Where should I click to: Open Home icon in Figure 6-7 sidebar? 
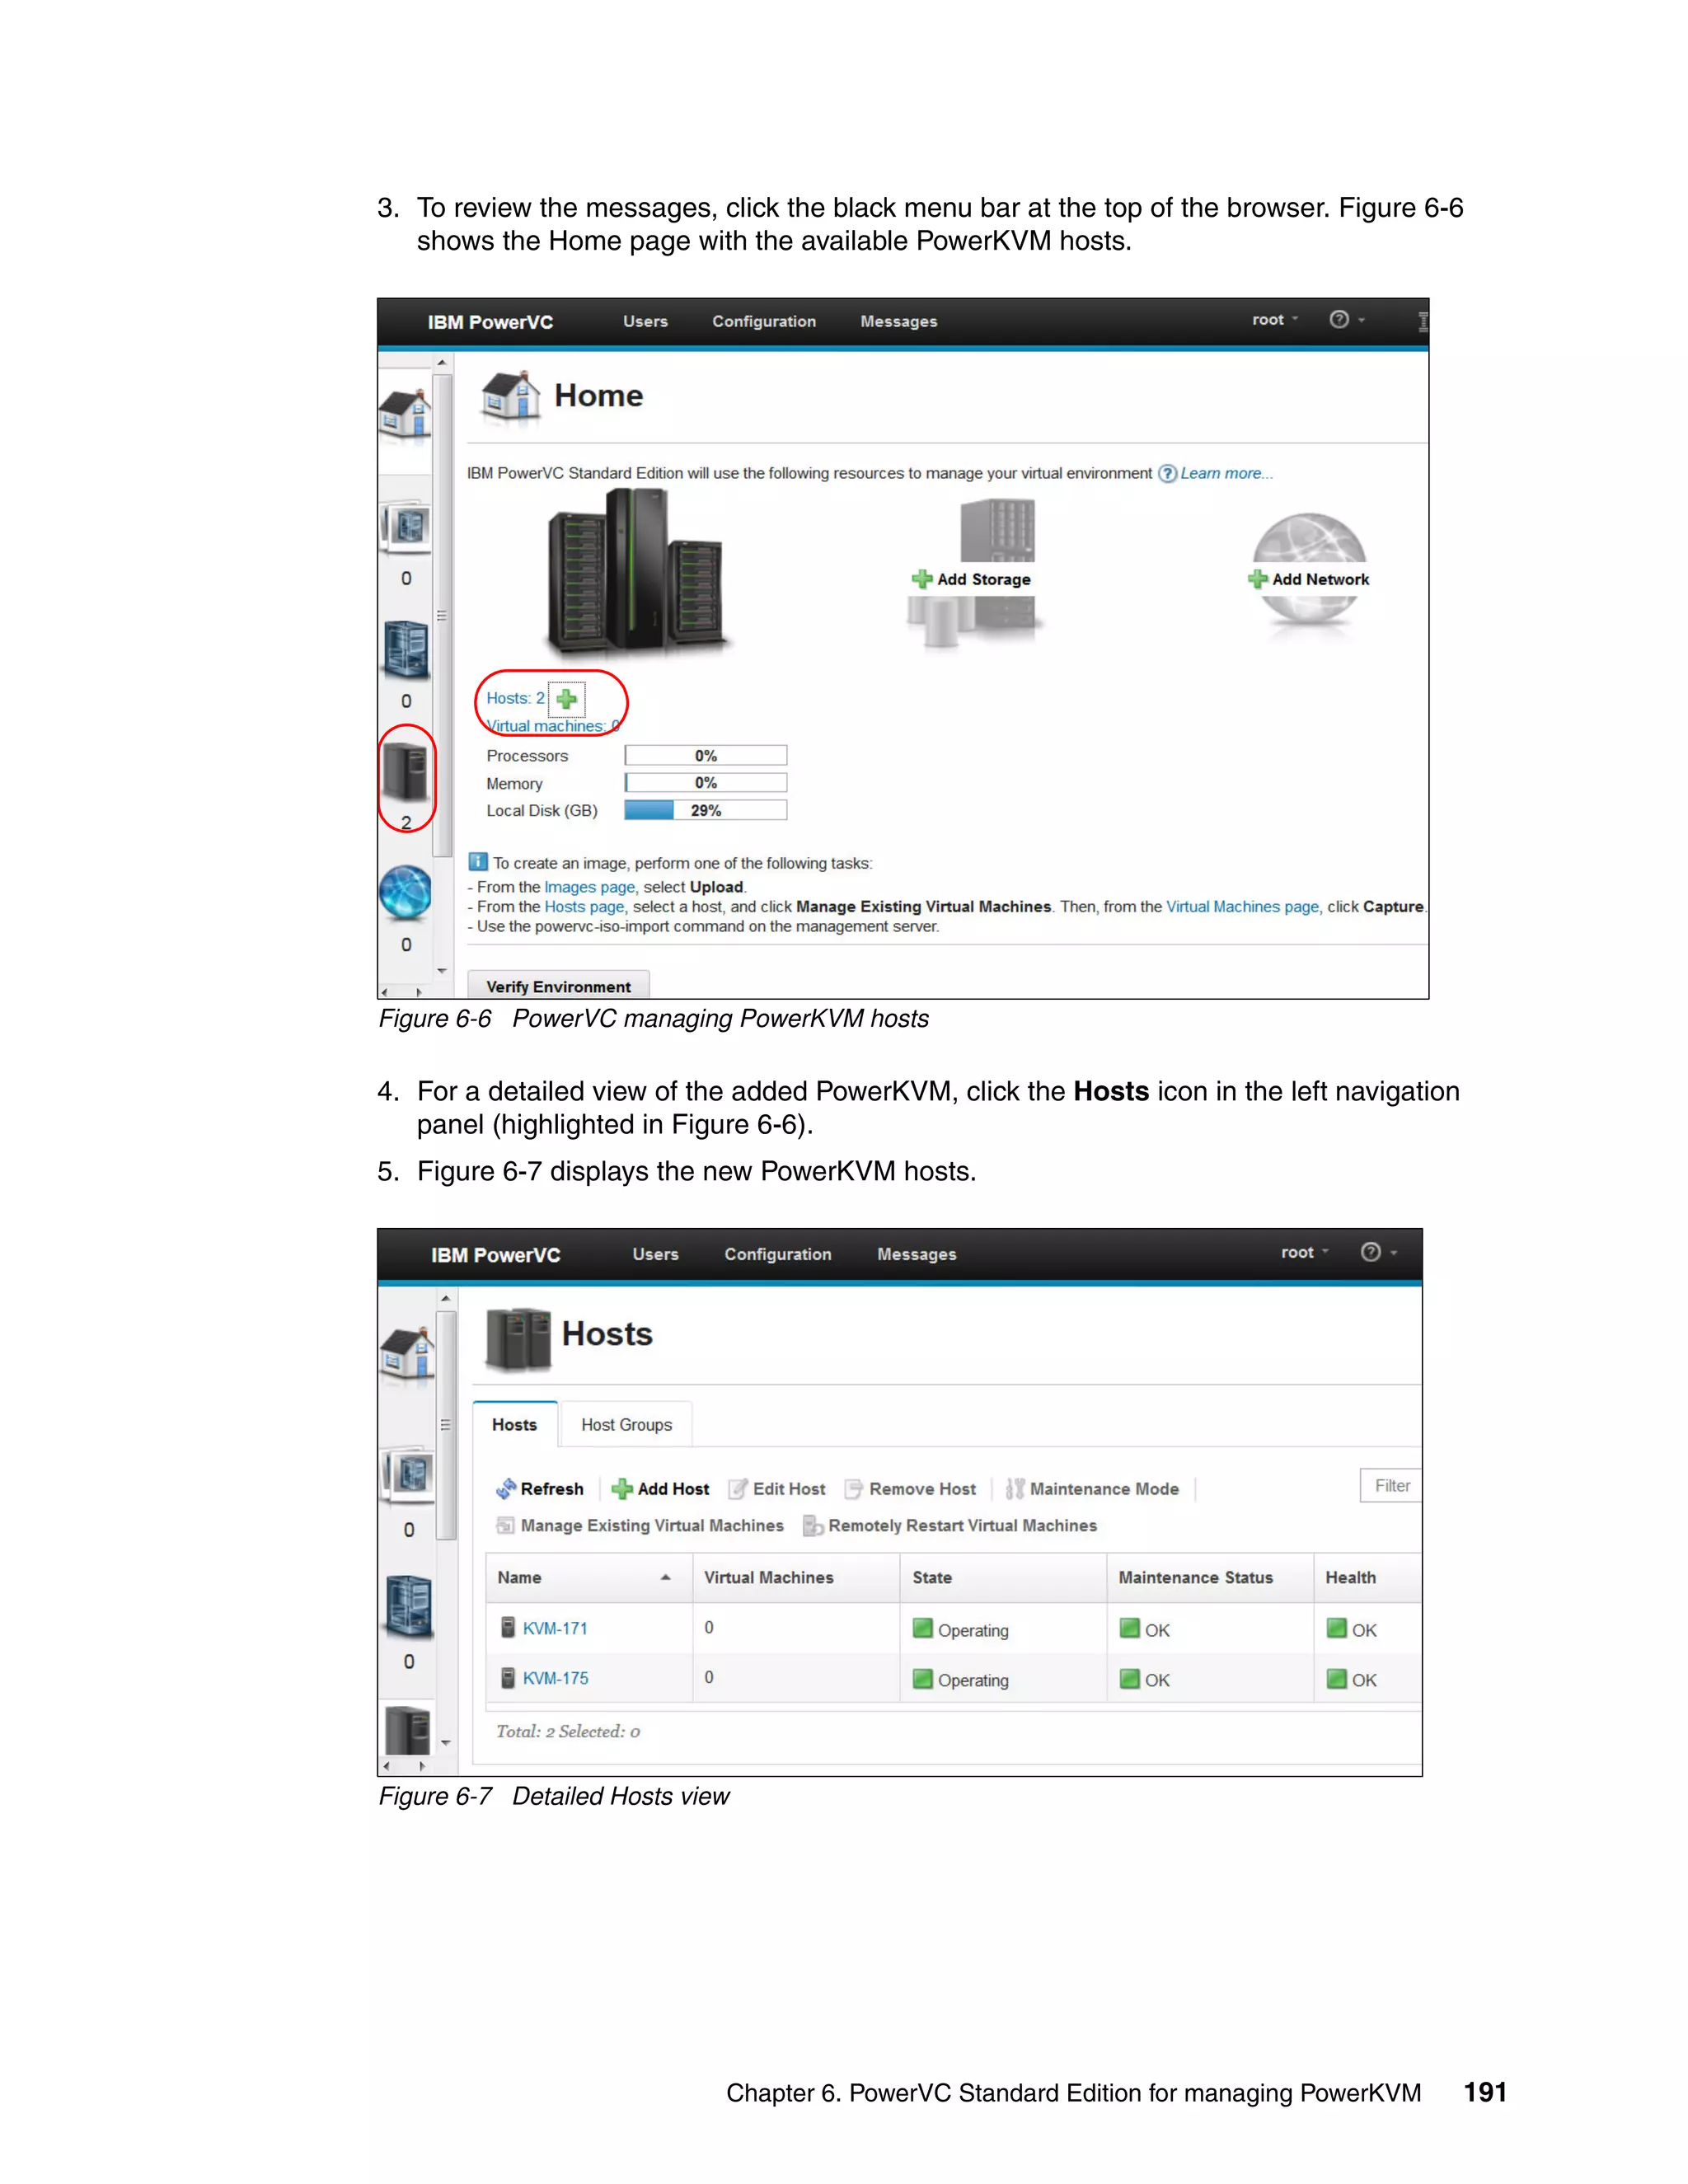[407, 1354]
